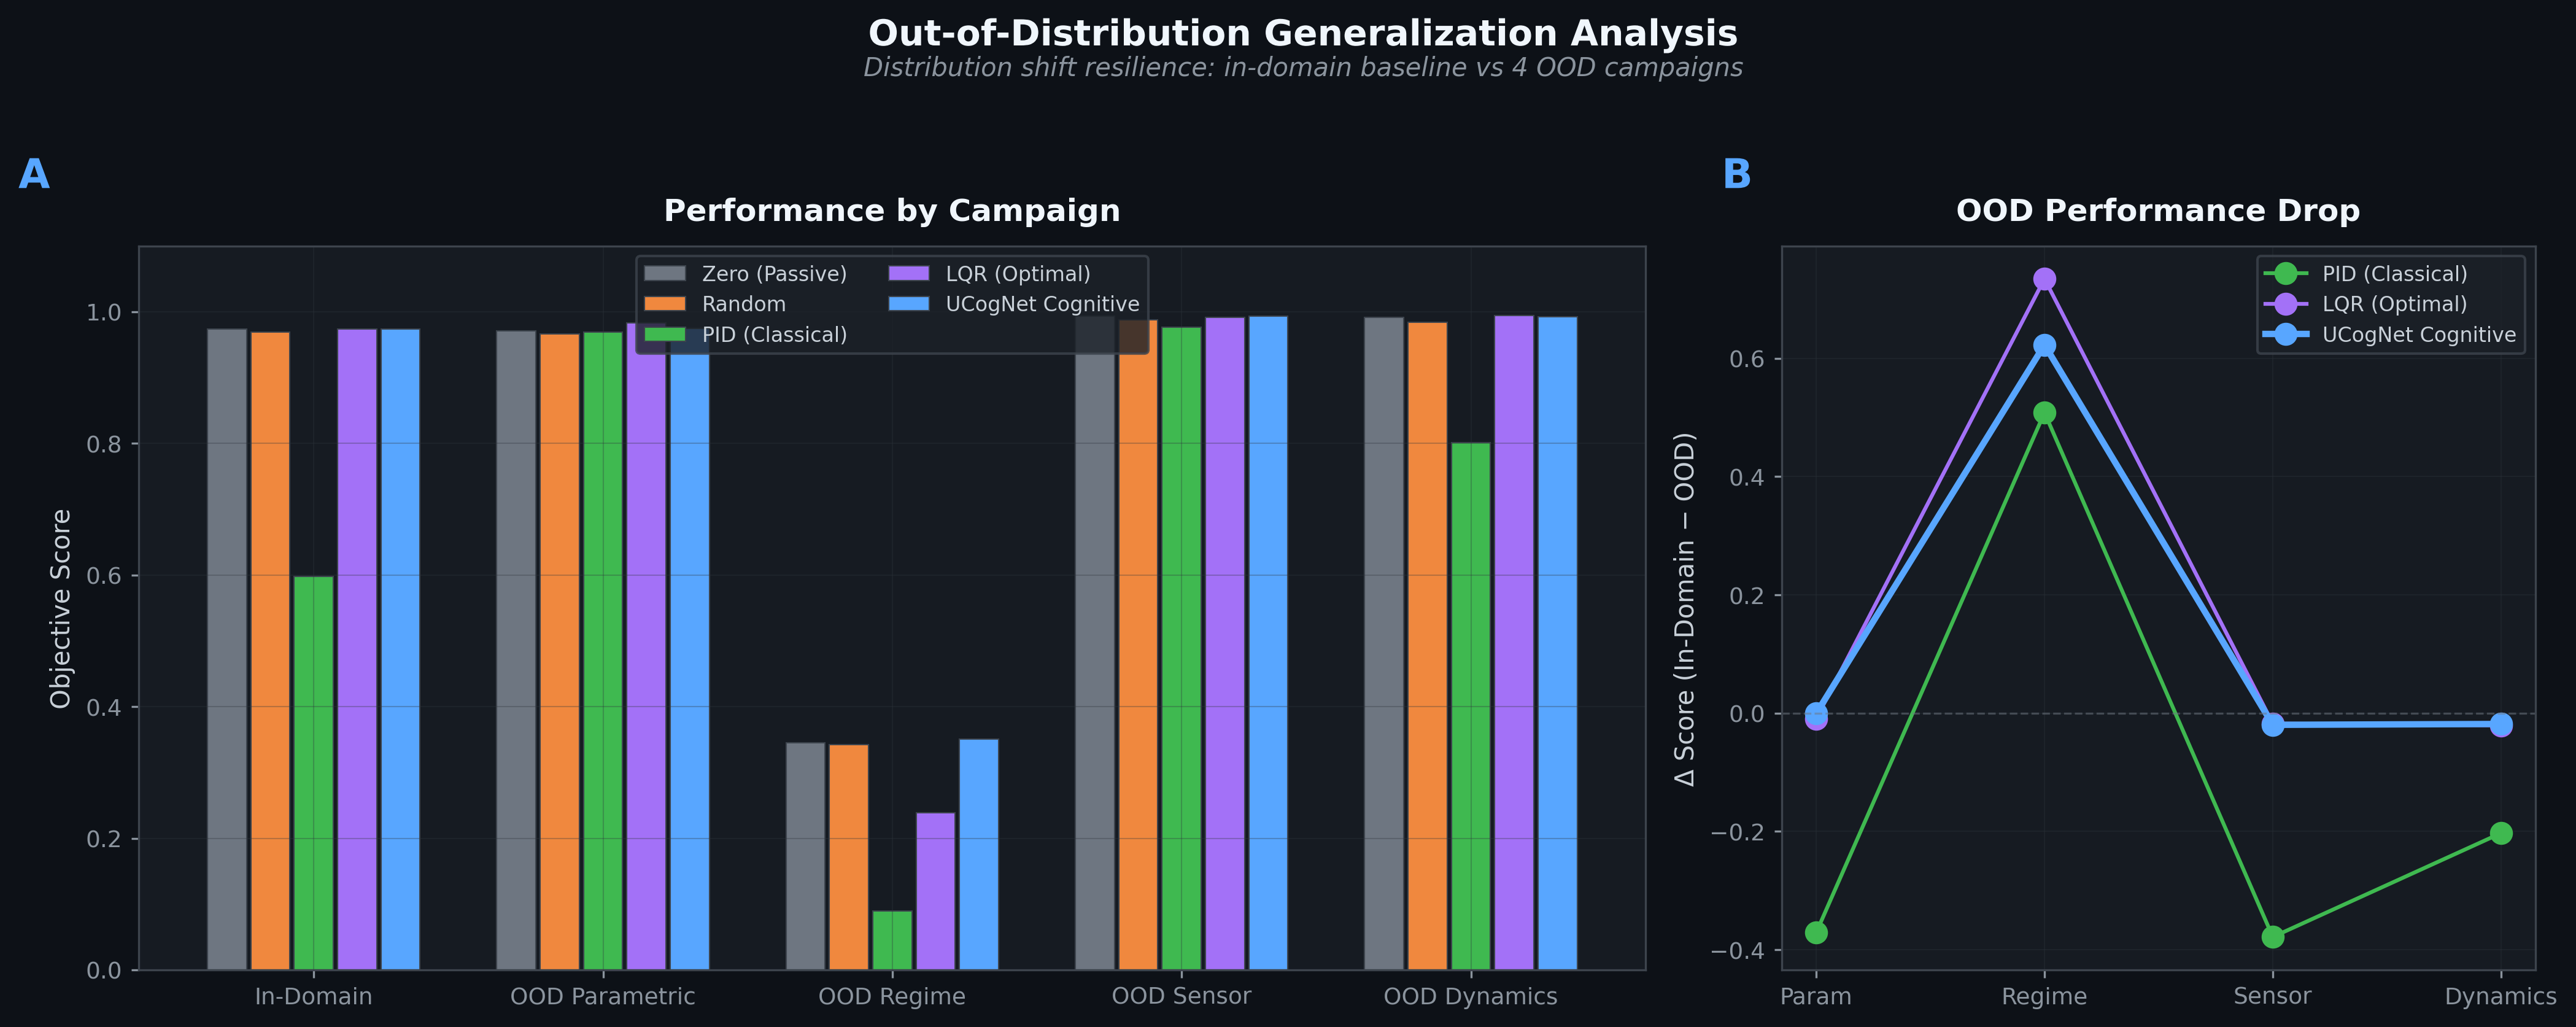Click the orange Random bar in OOD Regime
Image resolution: width=2576 pixels, height=1027 pixels.
point(849,857)
